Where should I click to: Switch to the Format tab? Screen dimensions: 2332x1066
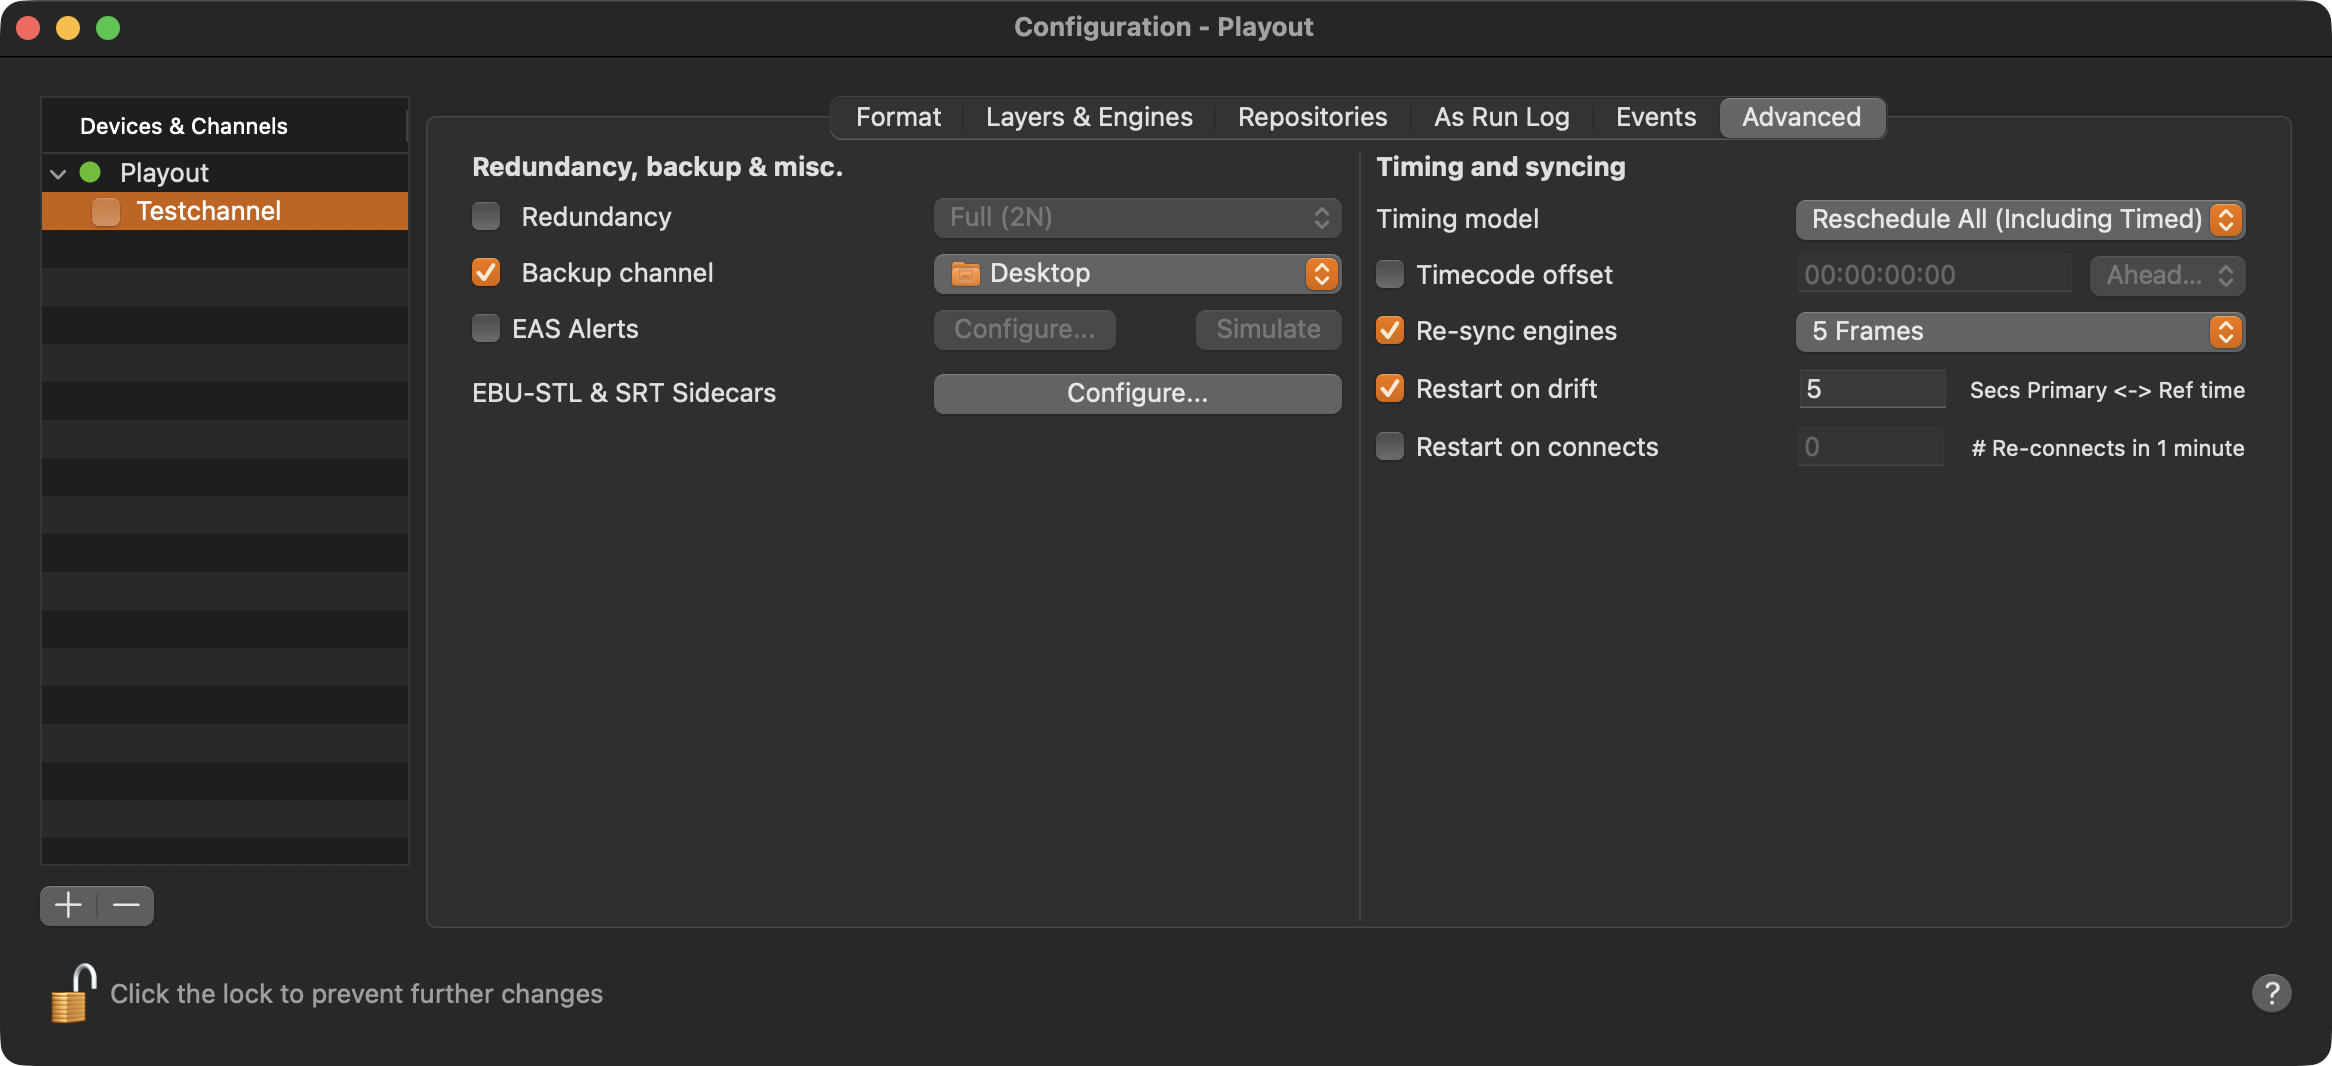898,117
